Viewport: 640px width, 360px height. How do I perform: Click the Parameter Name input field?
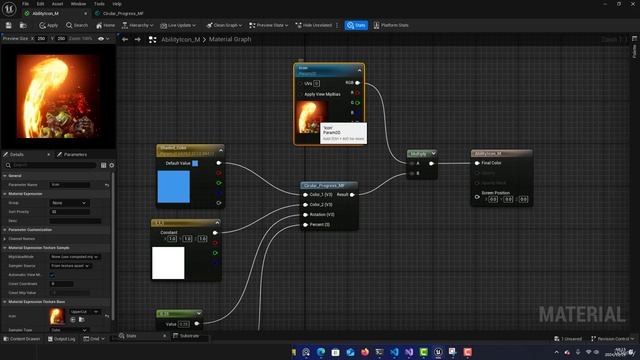point(70,185)
